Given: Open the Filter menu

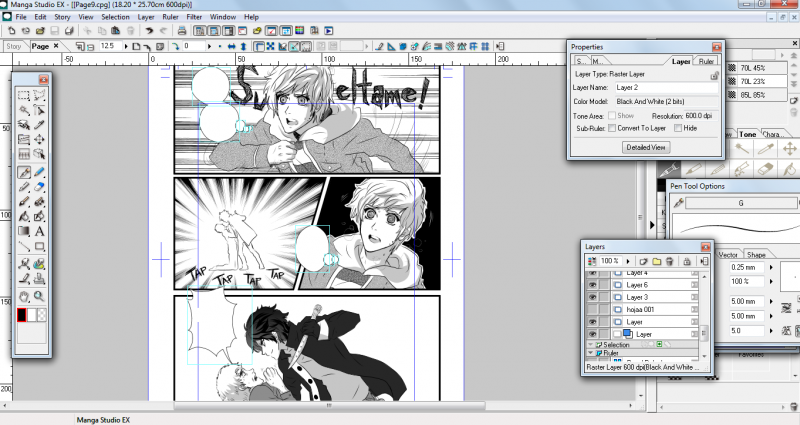Looking at the screenshot, I should point(194,17).
